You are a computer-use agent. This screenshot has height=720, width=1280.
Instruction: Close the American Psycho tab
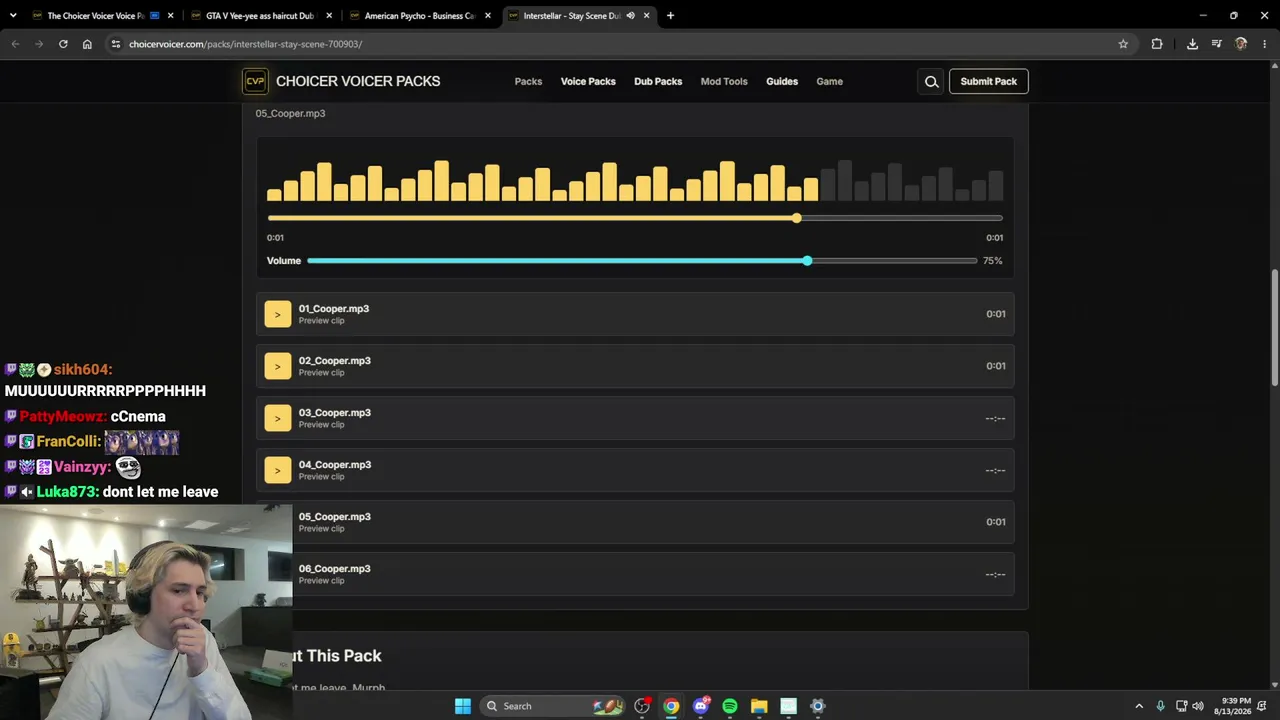point(488,16)
